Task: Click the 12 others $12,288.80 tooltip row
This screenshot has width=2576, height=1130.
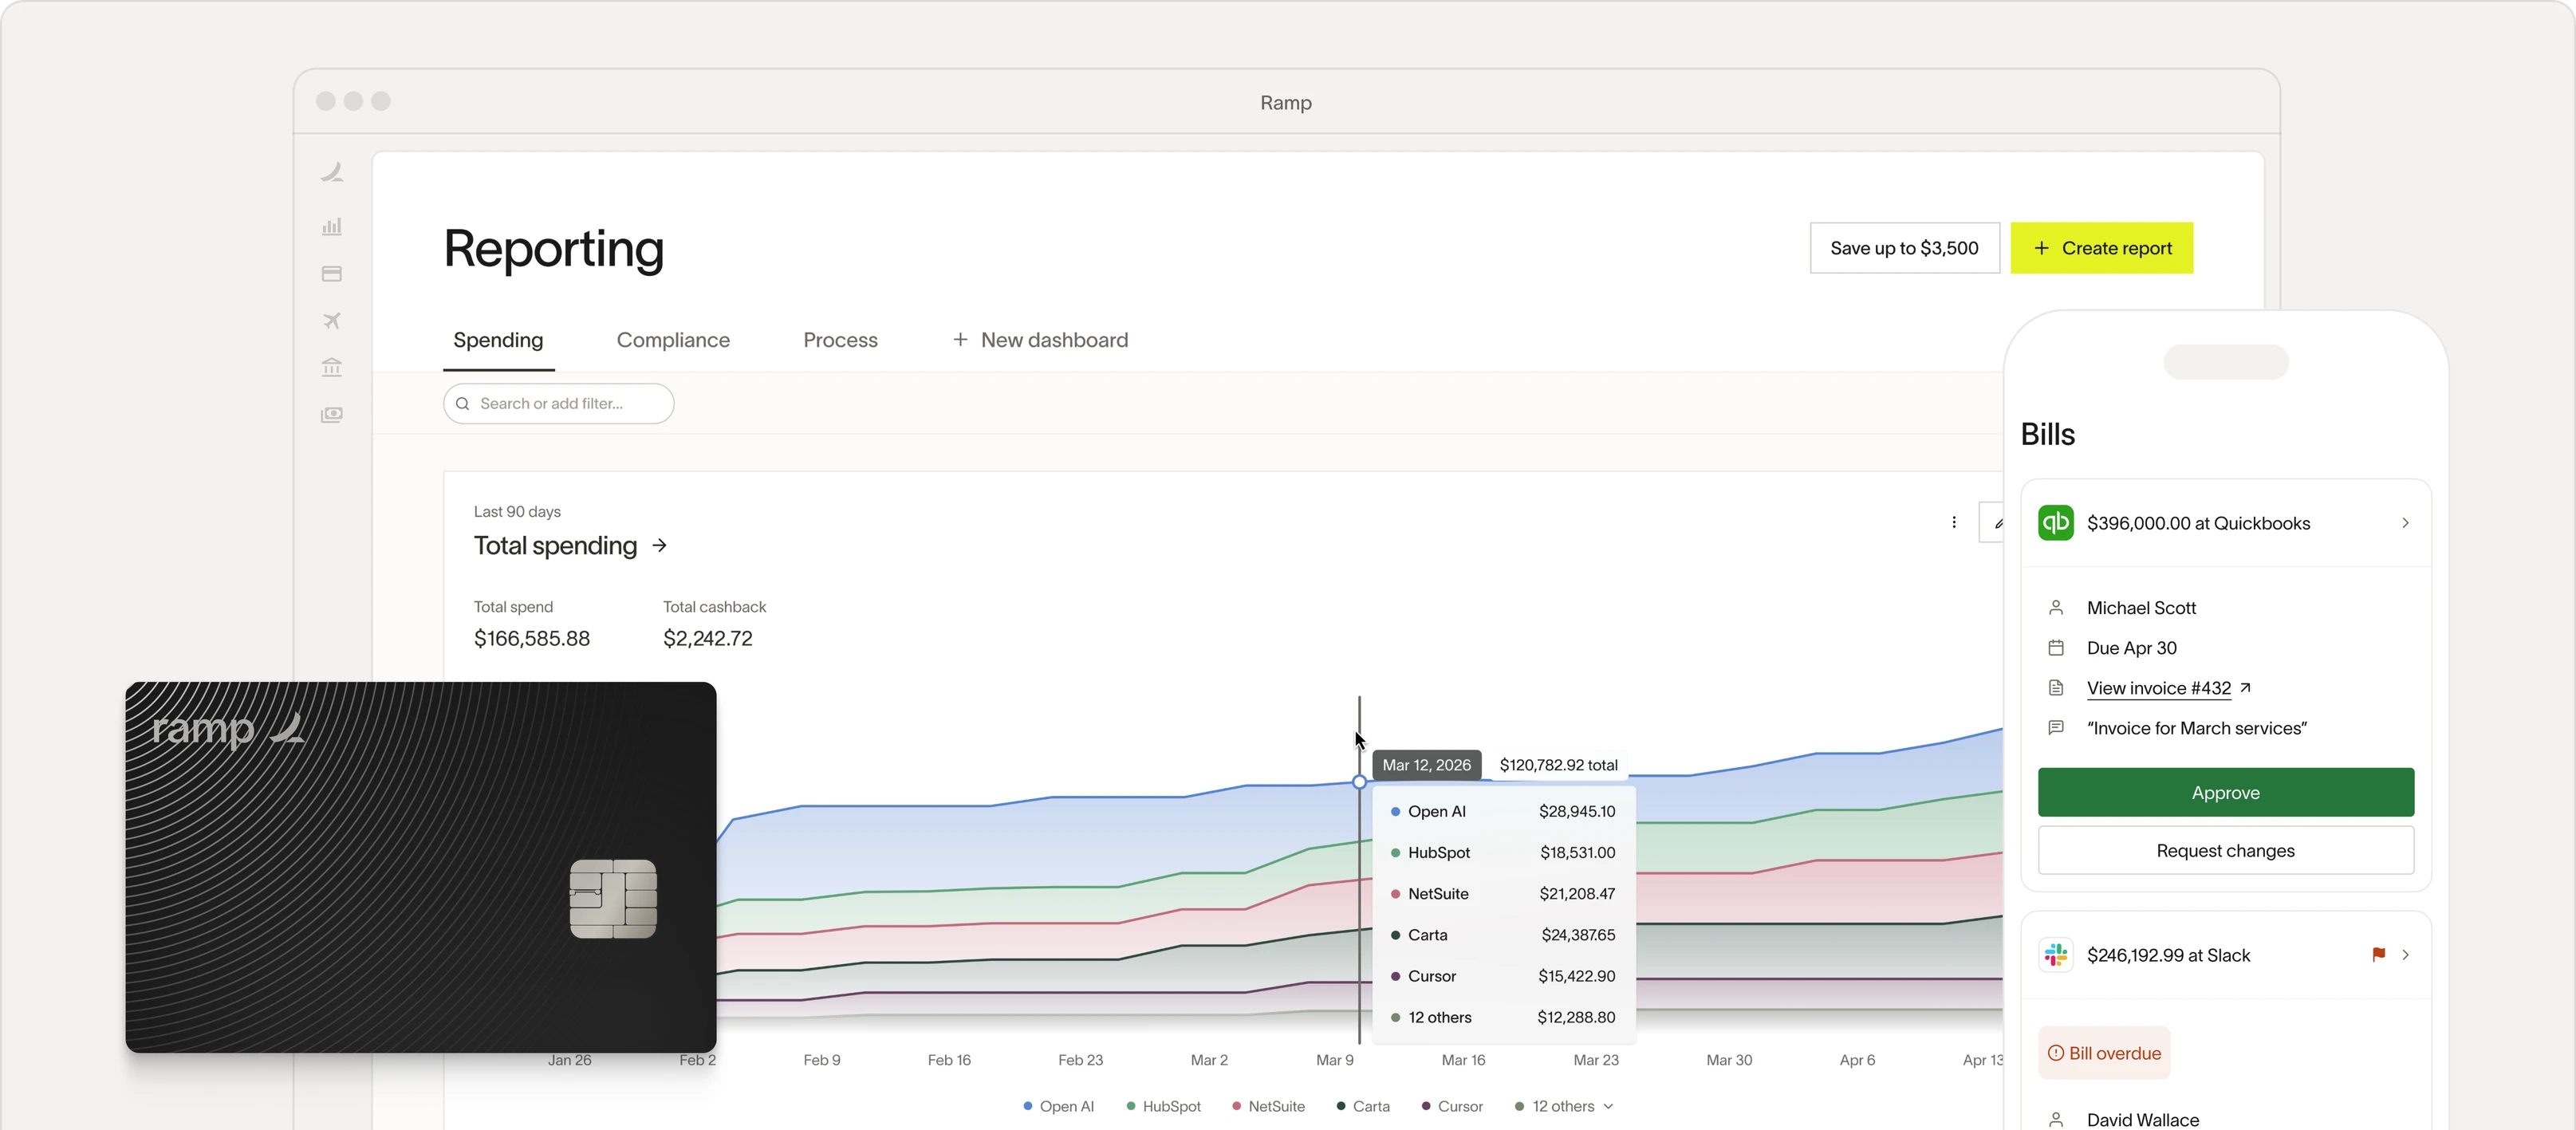Action: pyautogui.click(x=1503, y=1017)
